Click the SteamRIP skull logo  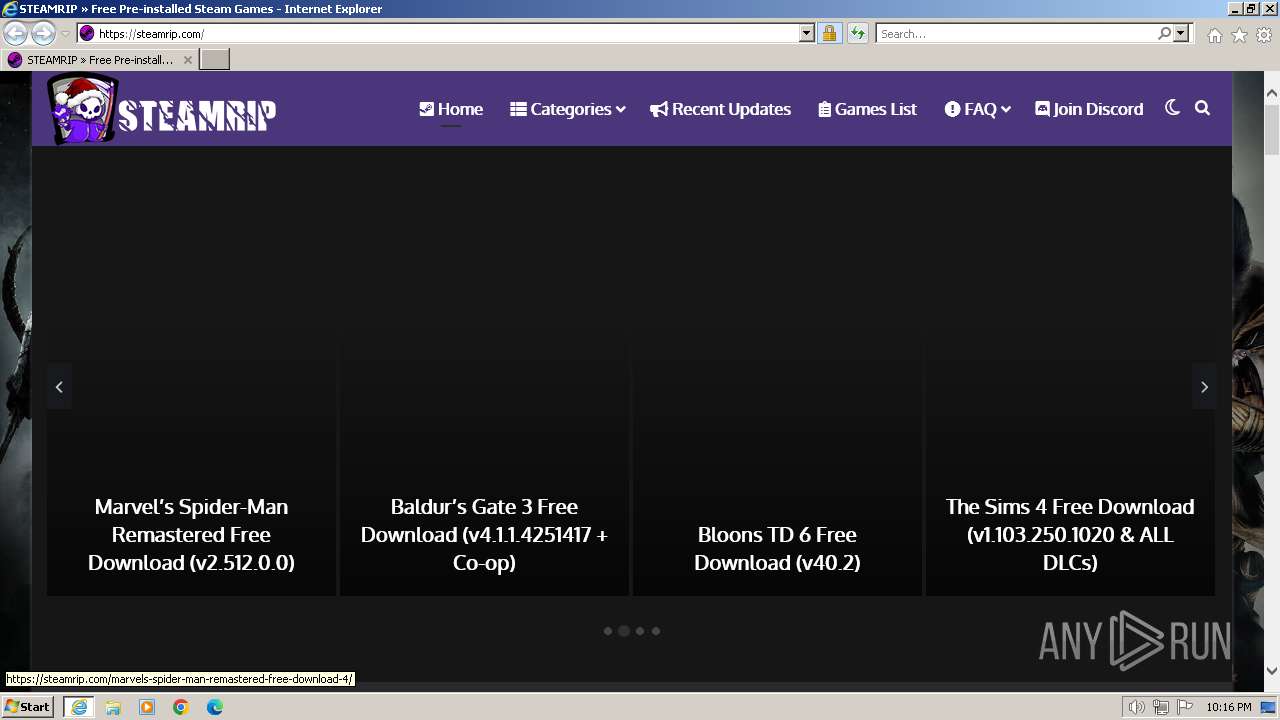[x=162, y=109]
